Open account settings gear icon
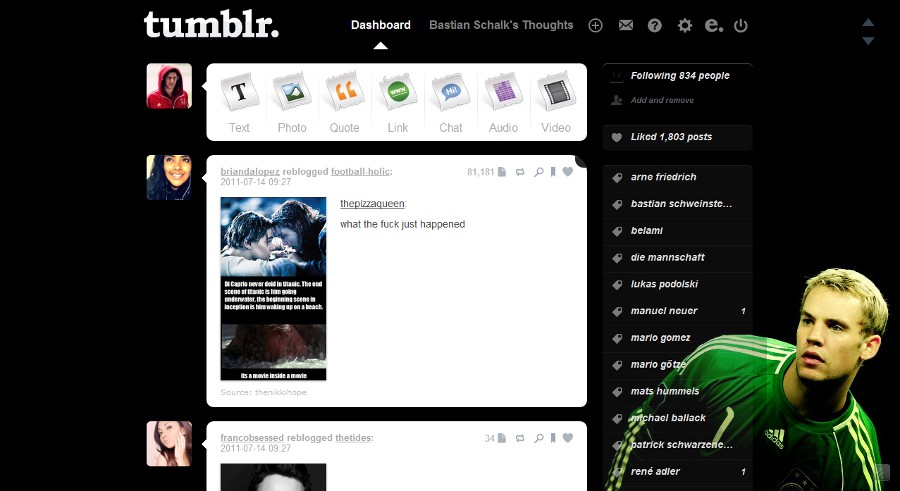Screen dimensions: 900x491 685,25
